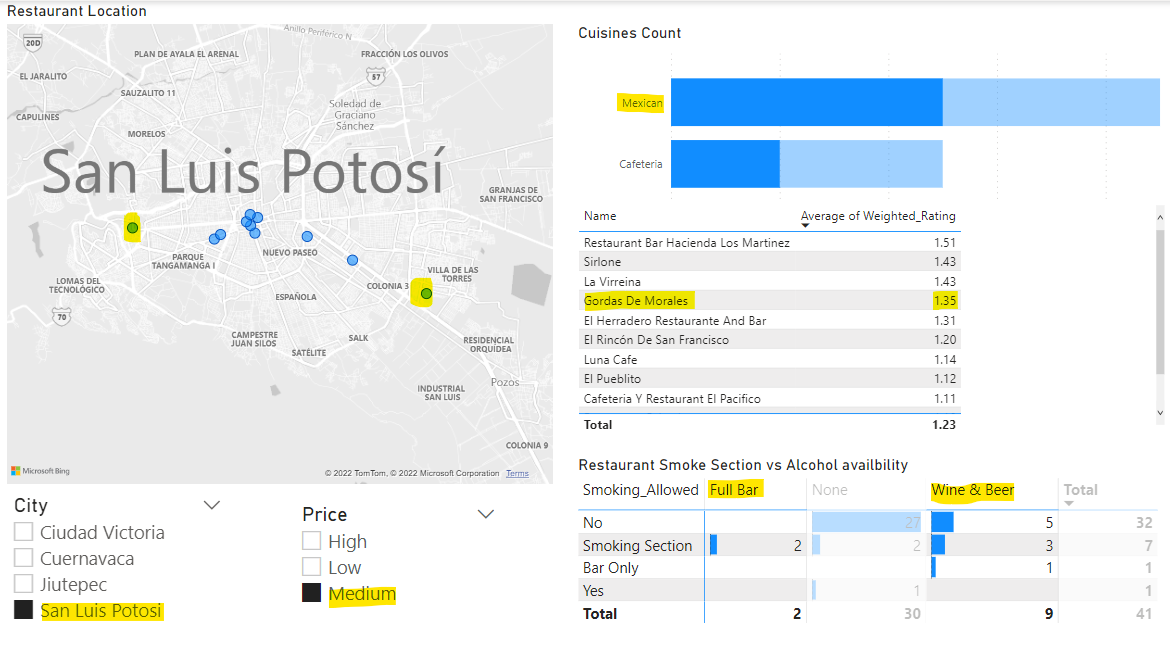The width and height of the screenshot is (1170, 649).
Task: Click the highlighted green marker on the west side
Action: (x=131, y=228)
